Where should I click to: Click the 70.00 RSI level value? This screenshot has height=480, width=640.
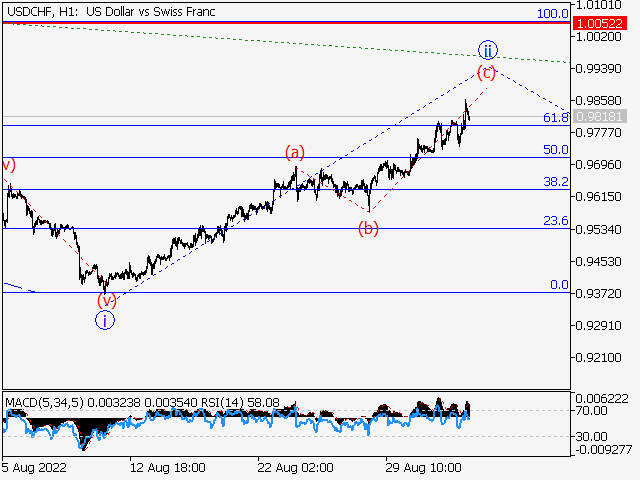click(x=591, y=410)
